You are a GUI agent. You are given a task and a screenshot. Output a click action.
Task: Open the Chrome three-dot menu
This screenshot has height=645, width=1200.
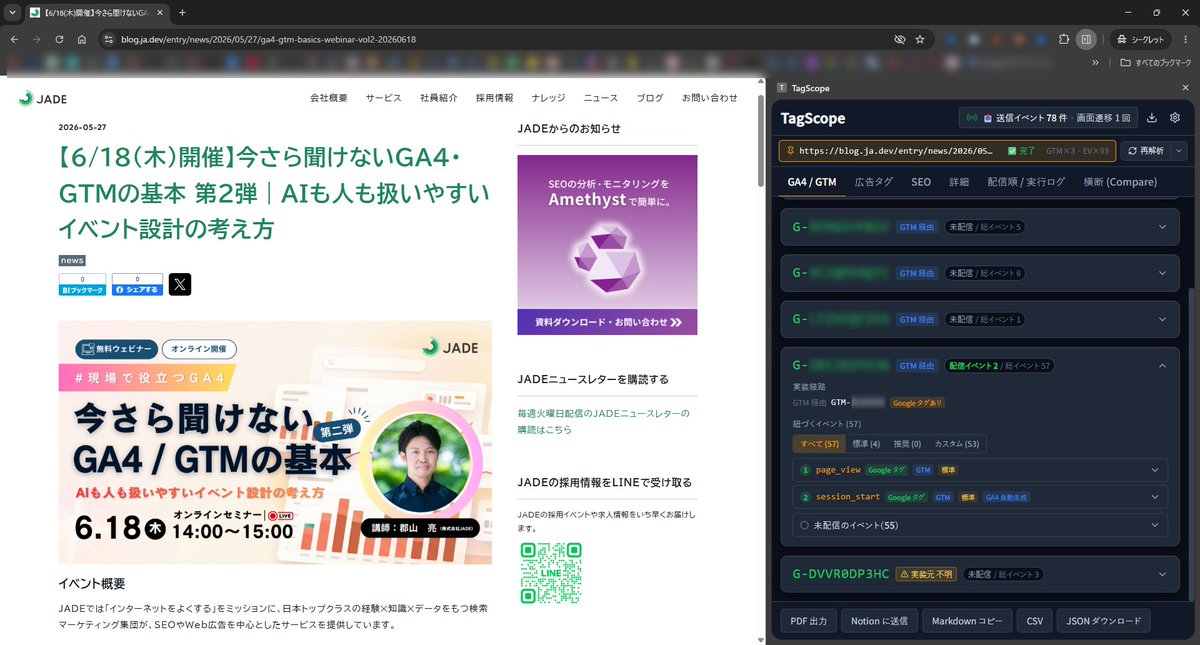click(x=1186, y=39)
